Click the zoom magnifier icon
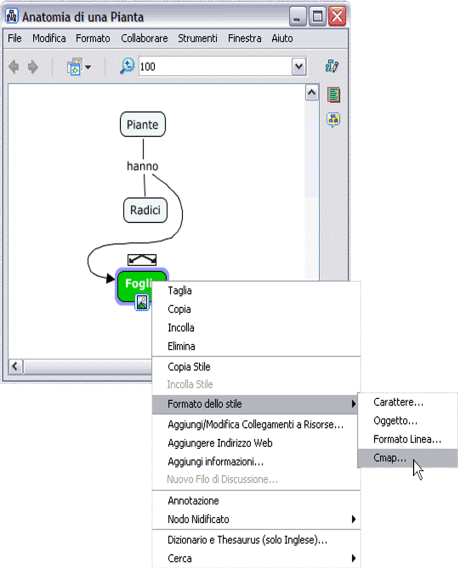The image size is (458, 568). pos(127,66)
